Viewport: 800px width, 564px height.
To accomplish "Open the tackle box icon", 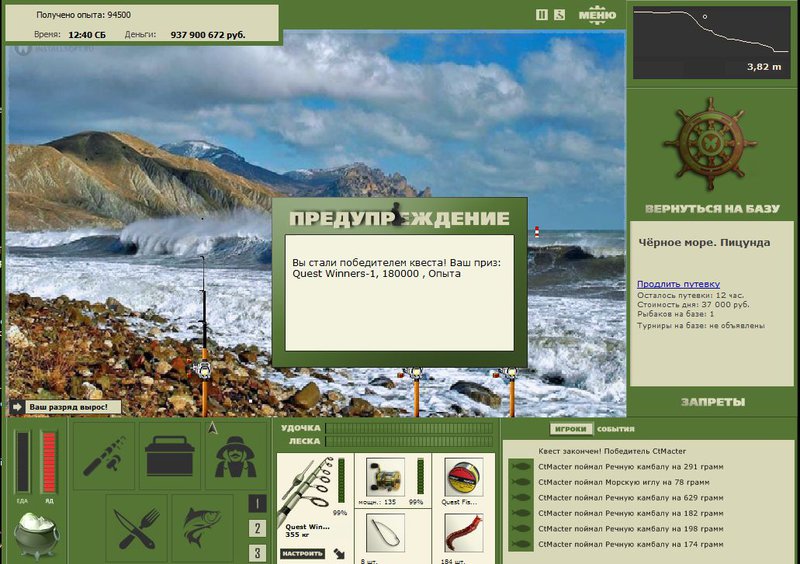I will [x=169, y=456].
